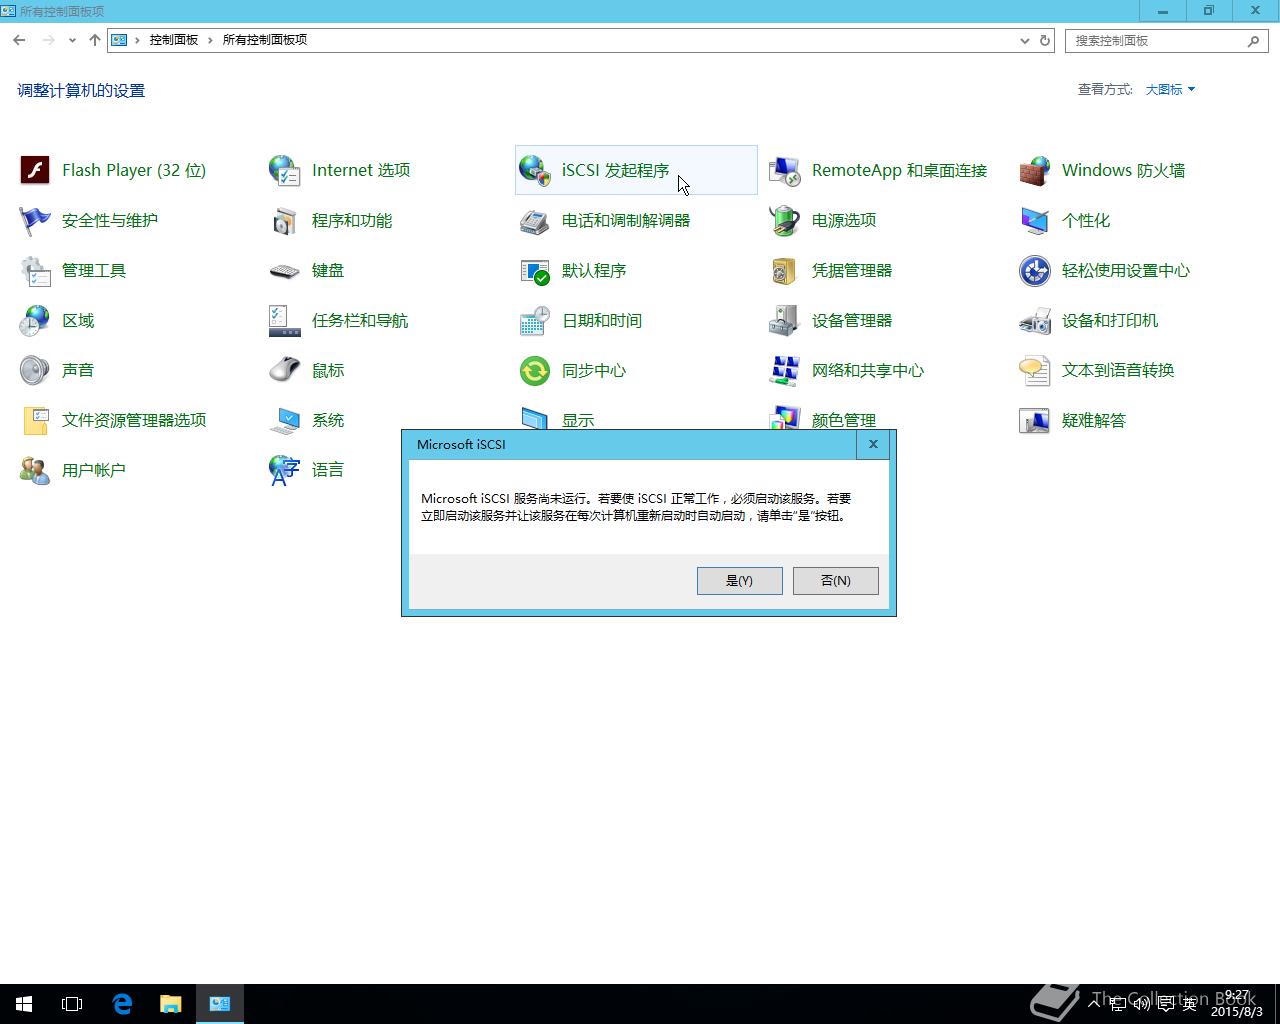Open the 设备管理器 icon
Image resolution: width=1280 pixels, height=1024 pixels.
pos(785,320)
